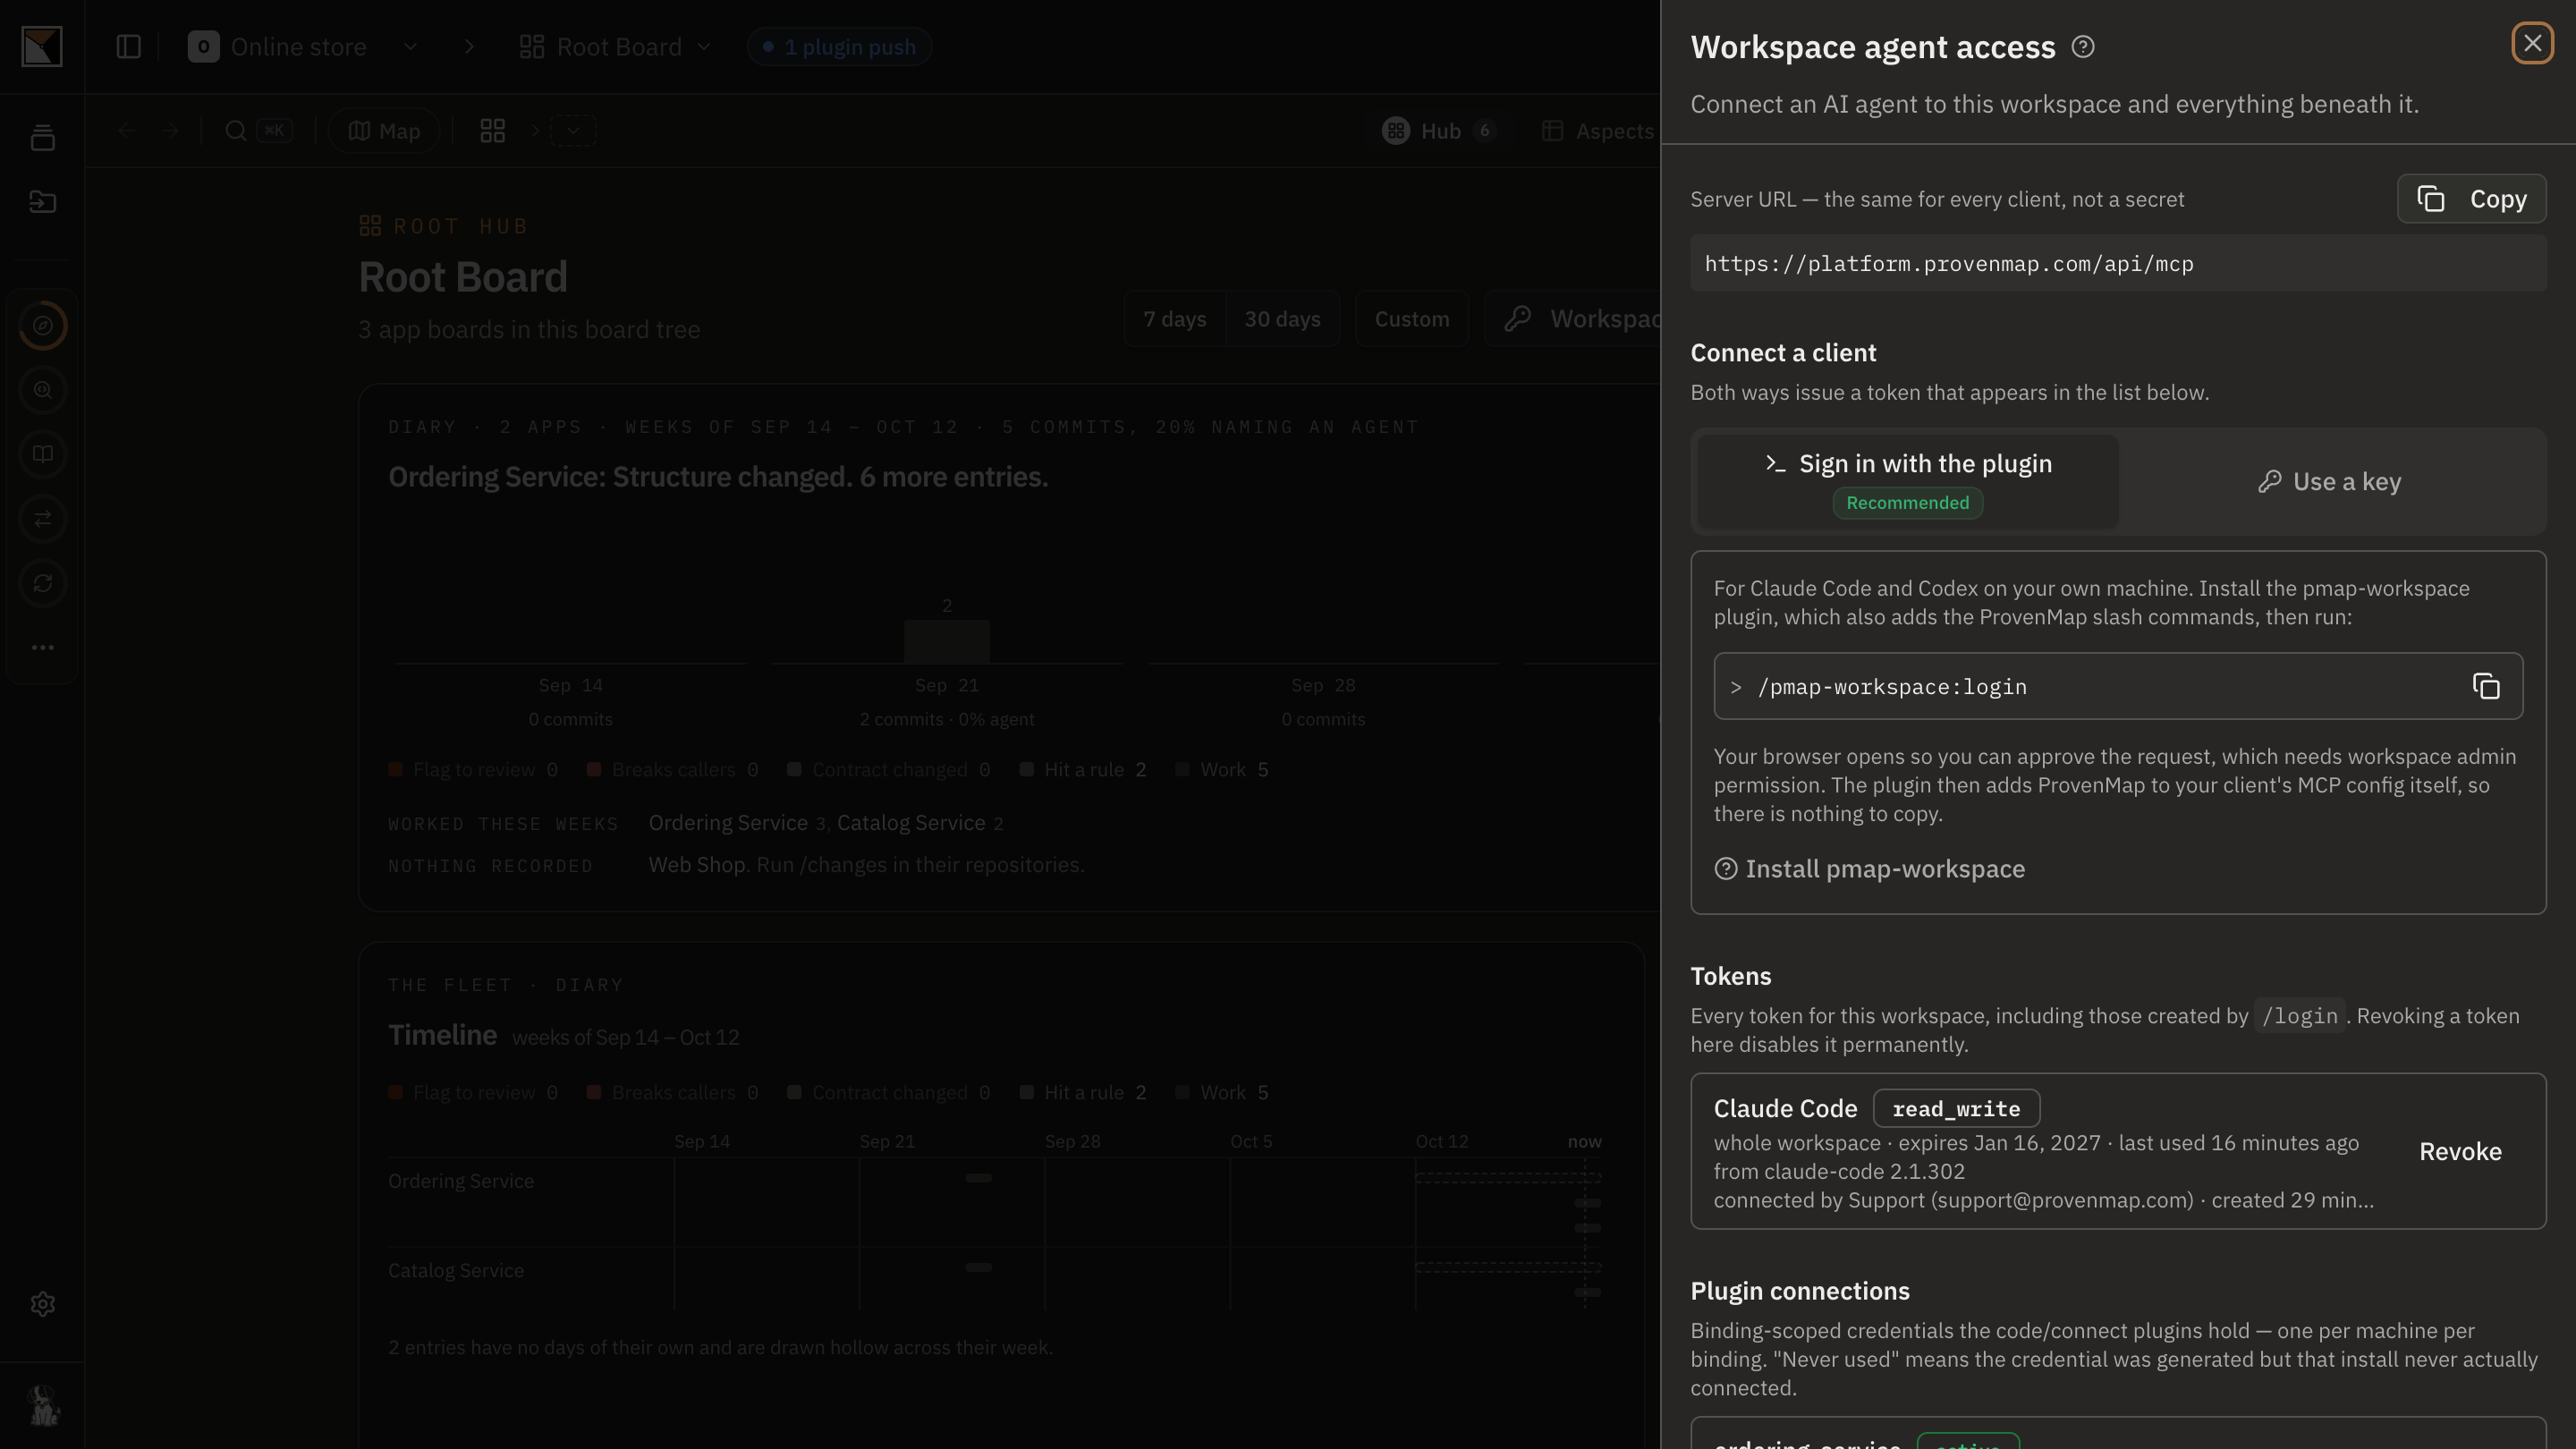Open the import arrow sidebar icon
This screenshot has height=1449, width=2576.
point(42,202)
